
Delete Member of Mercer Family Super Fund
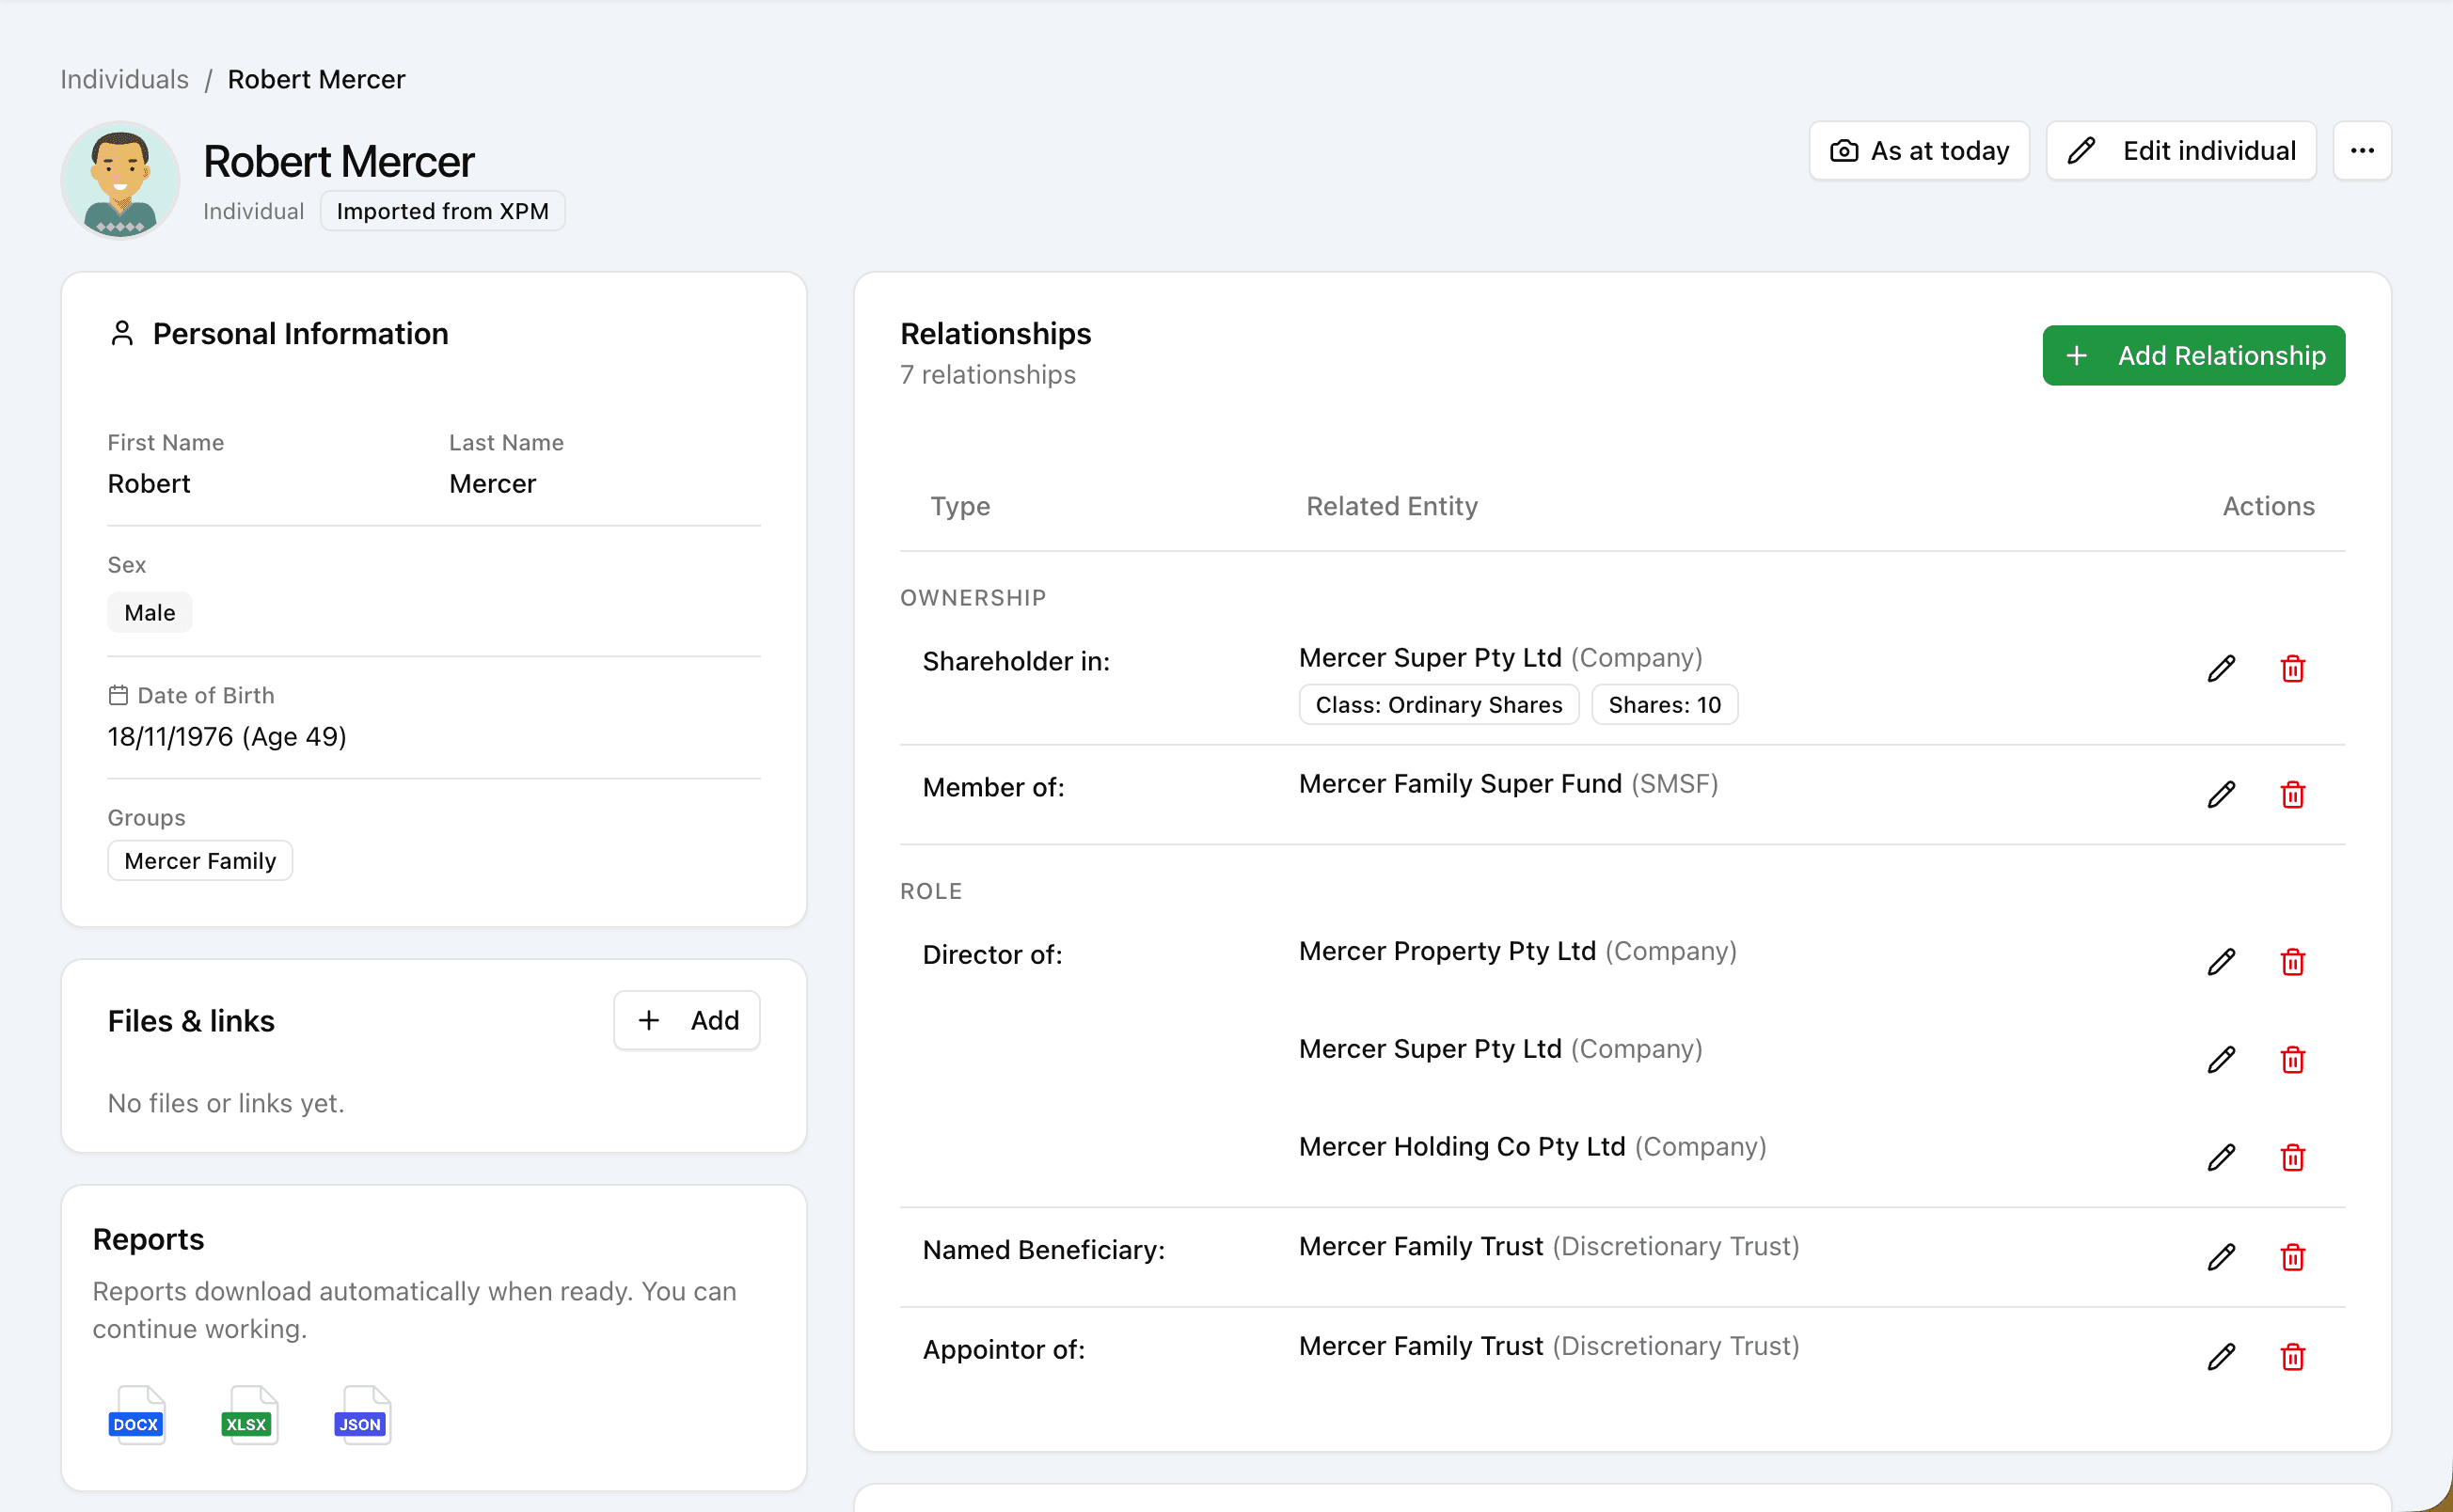click(2292, 794)
